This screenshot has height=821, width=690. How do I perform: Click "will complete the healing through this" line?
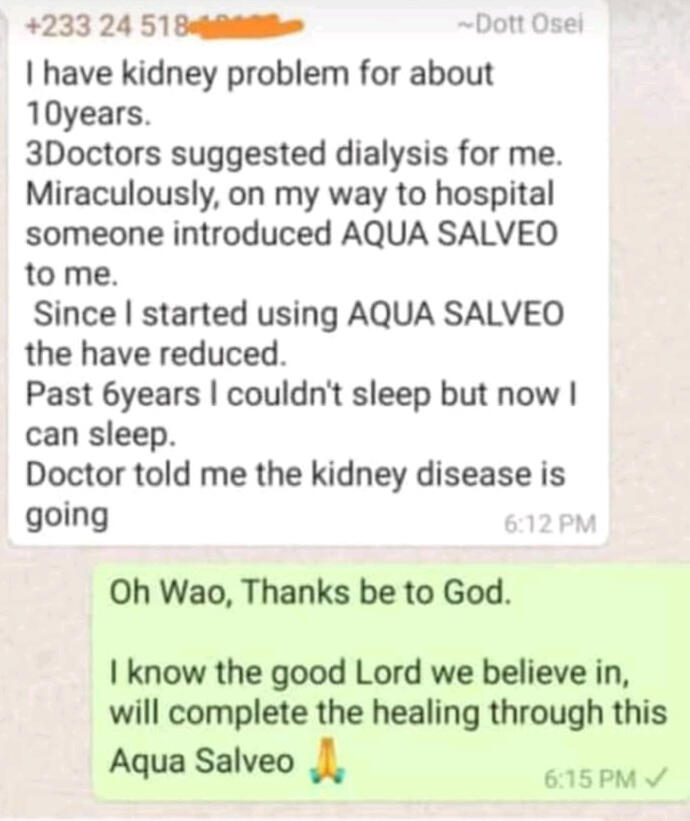tap(386, 712)
